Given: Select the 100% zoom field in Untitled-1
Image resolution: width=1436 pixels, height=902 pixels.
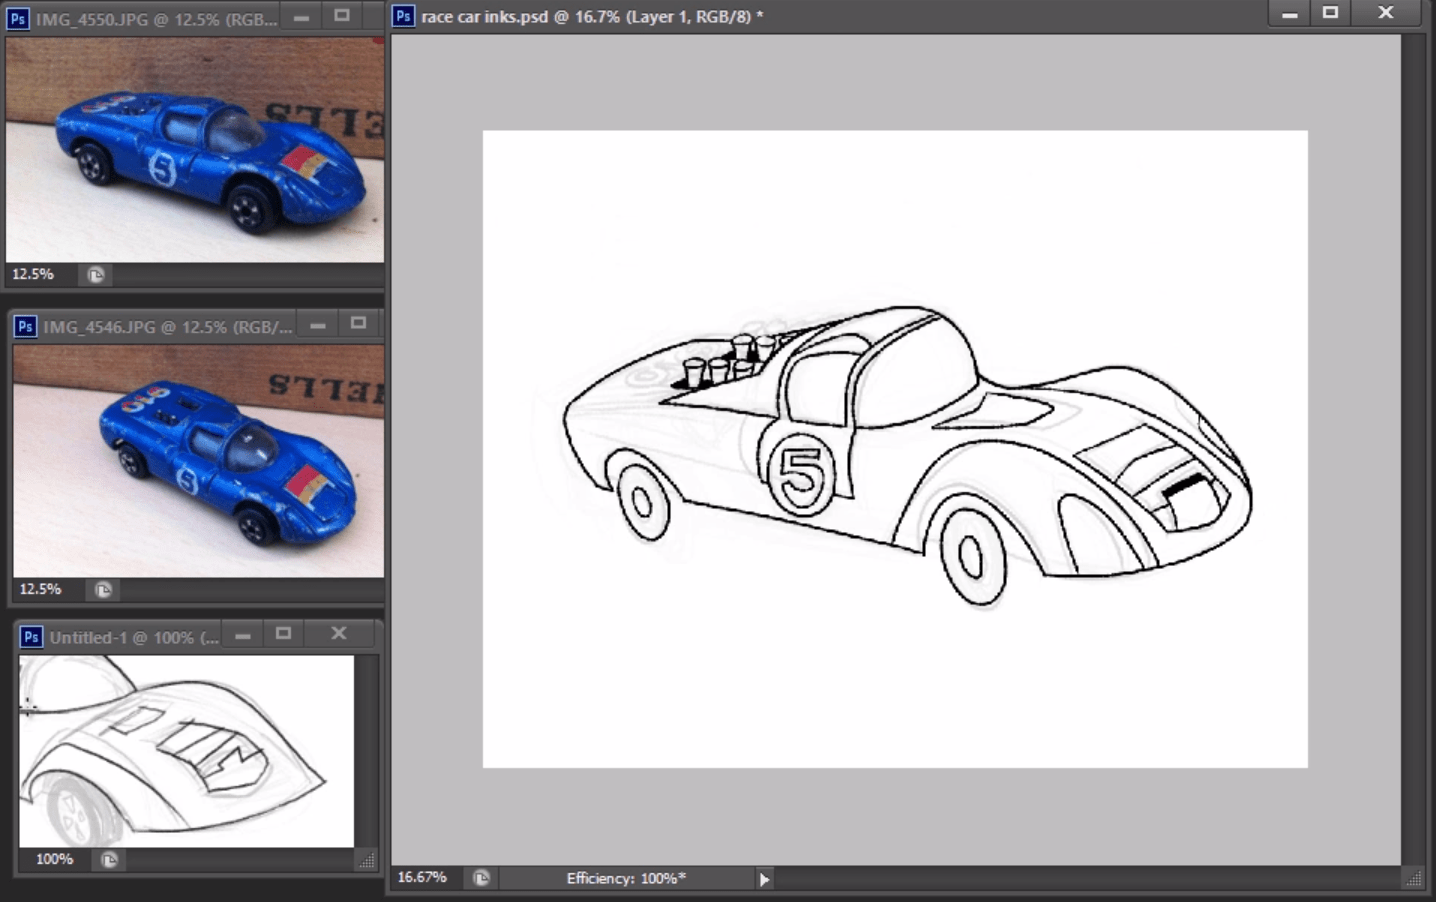Looking at the screenshot, I should pos(54,859).
